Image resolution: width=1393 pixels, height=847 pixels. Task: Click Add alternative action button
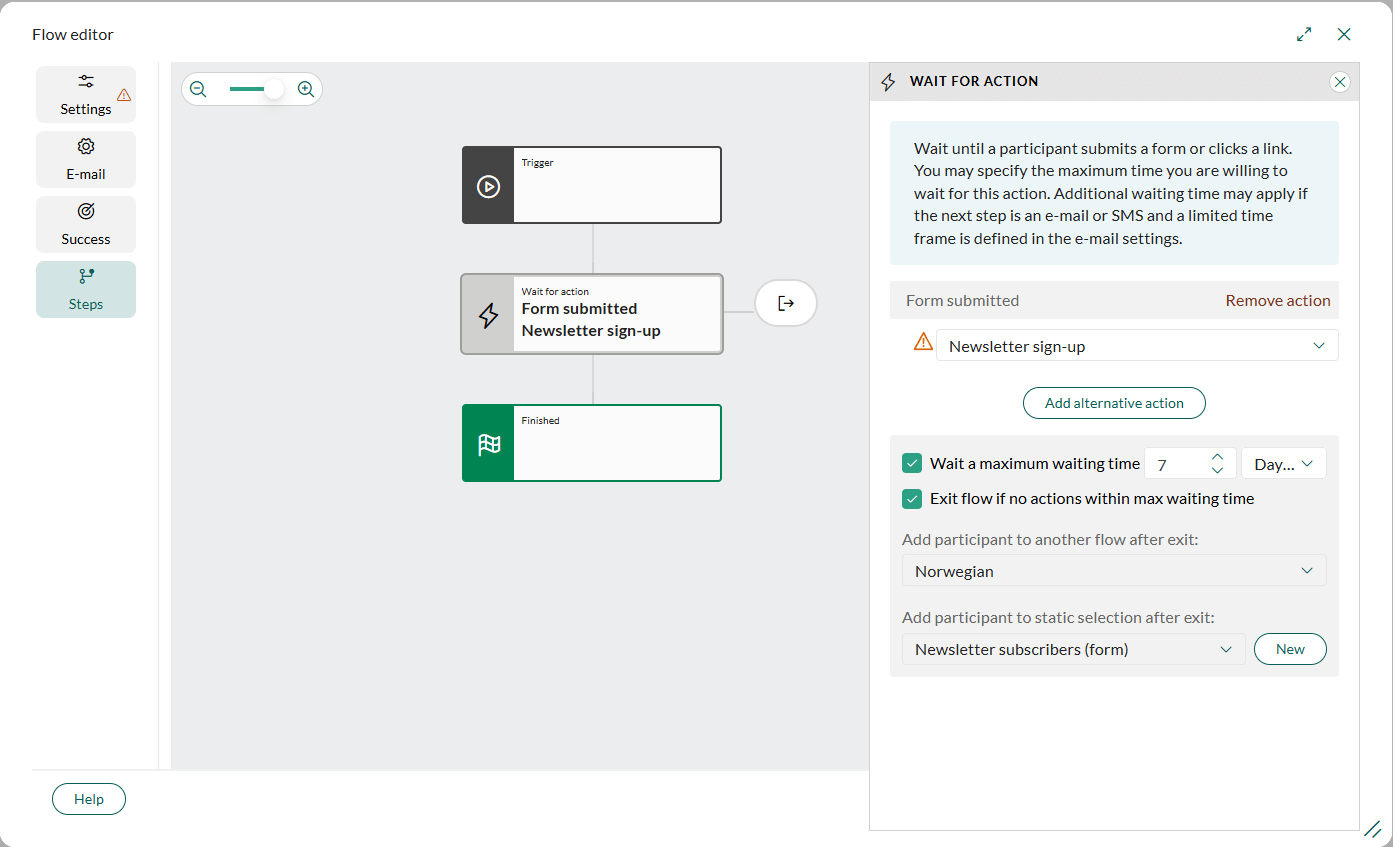coord(1114,403)
